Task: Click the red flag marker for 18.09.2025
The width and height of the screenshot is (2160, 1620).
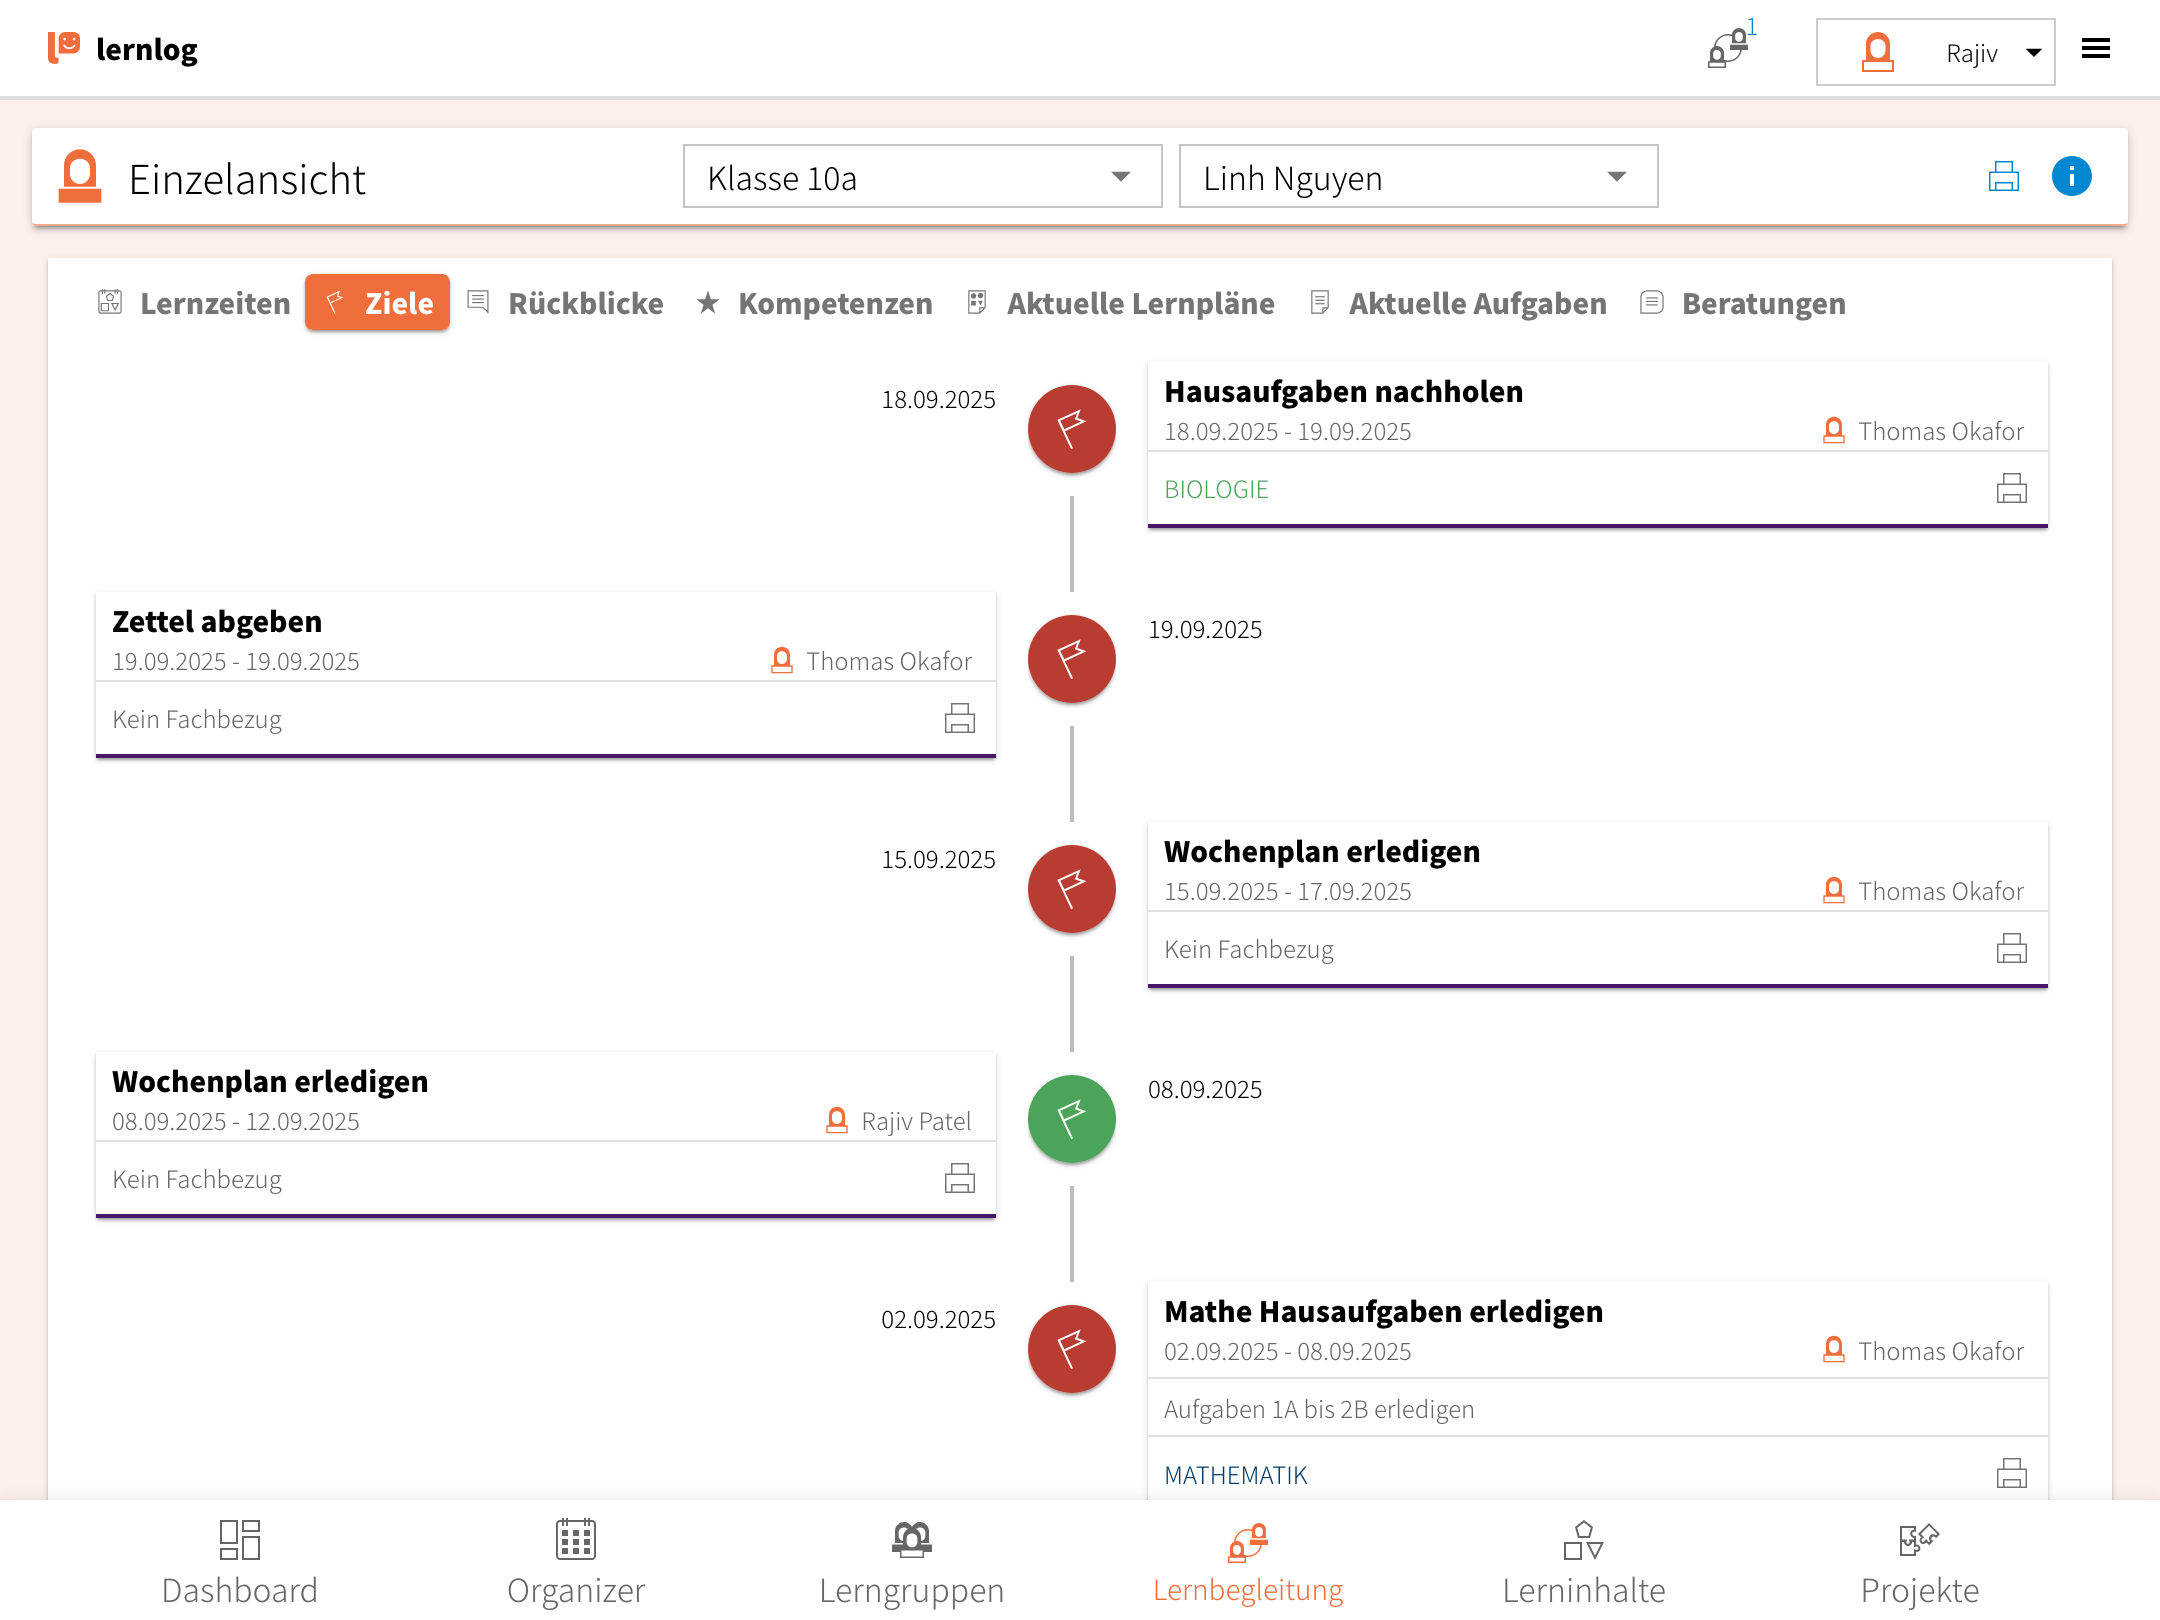Action: (1071, 429)
